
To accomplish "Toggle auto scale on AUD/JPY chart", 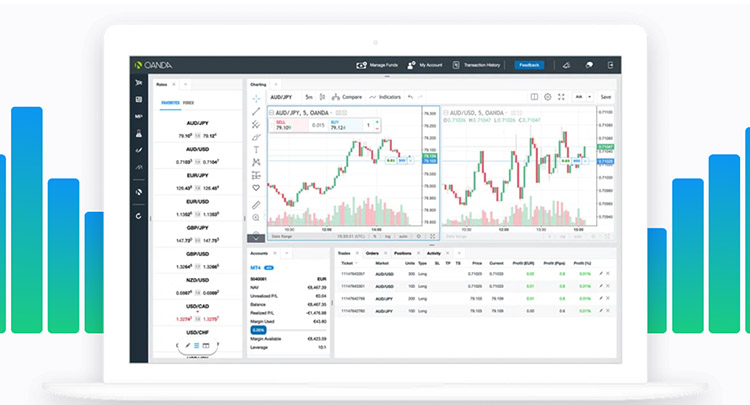I will 403,236.
